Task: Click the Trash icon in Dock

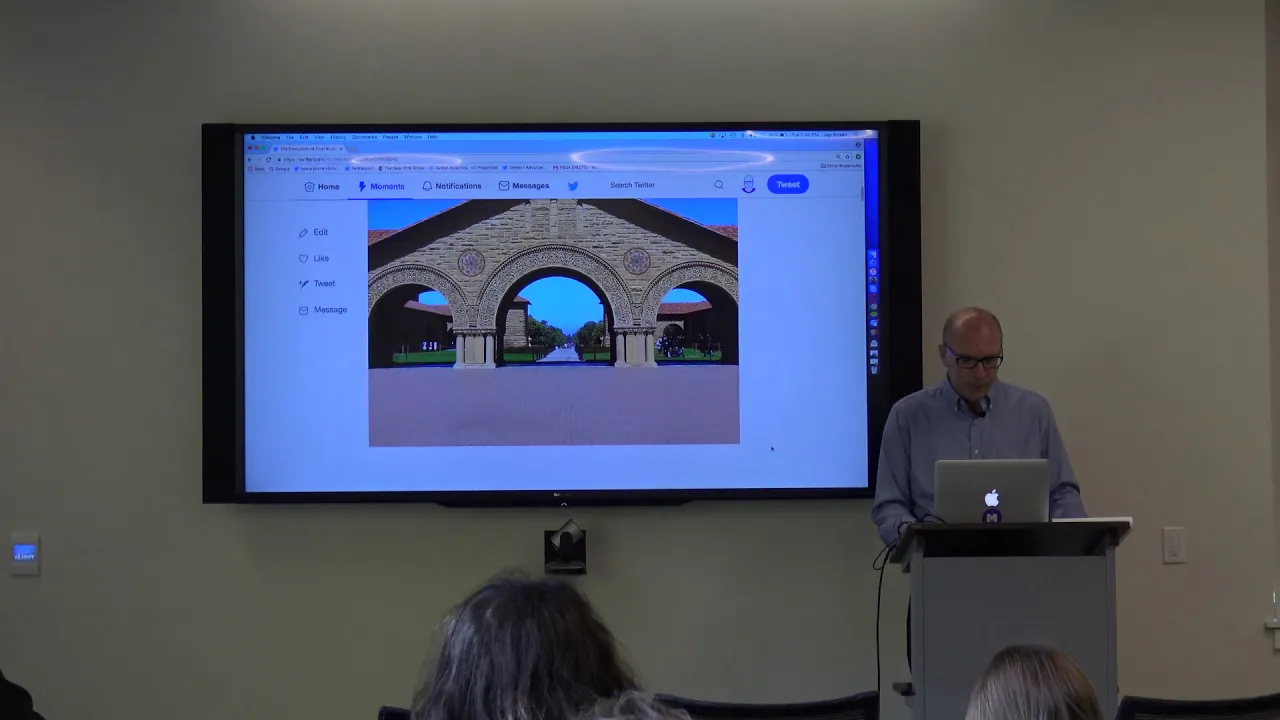Action: (874, 369)
